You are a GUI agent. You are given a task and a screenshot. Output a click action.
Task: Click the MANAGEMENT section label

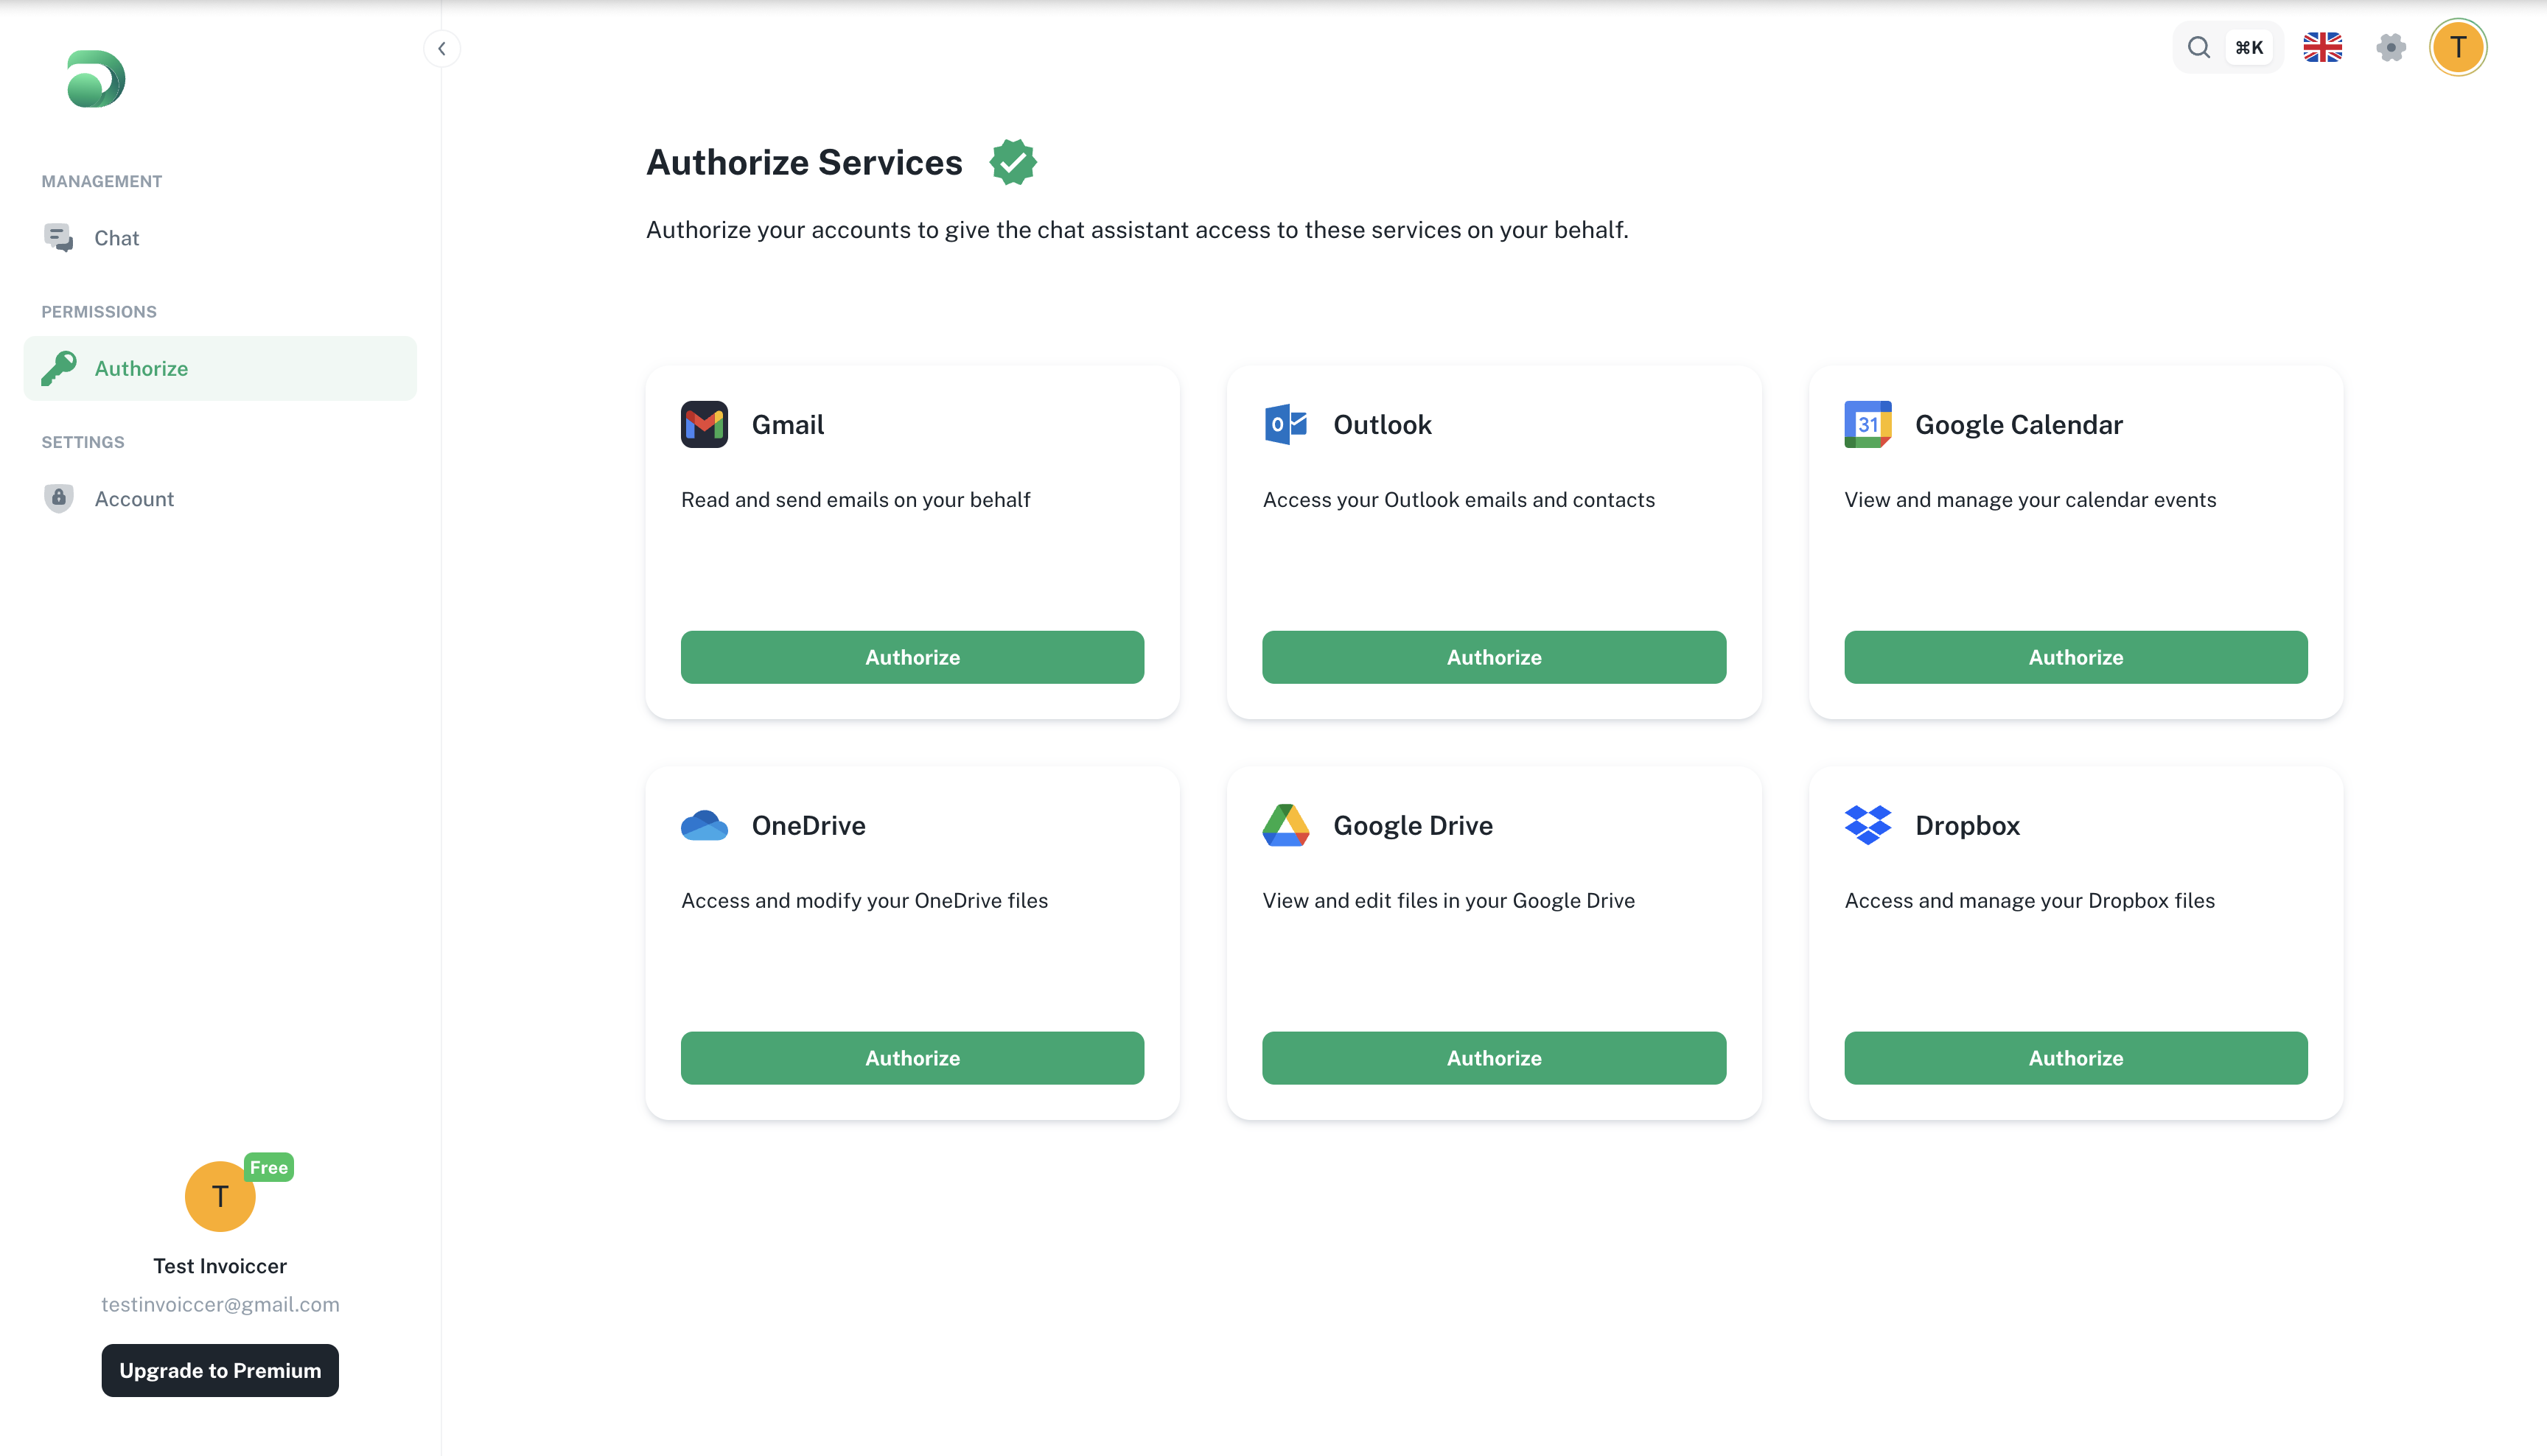101,181
